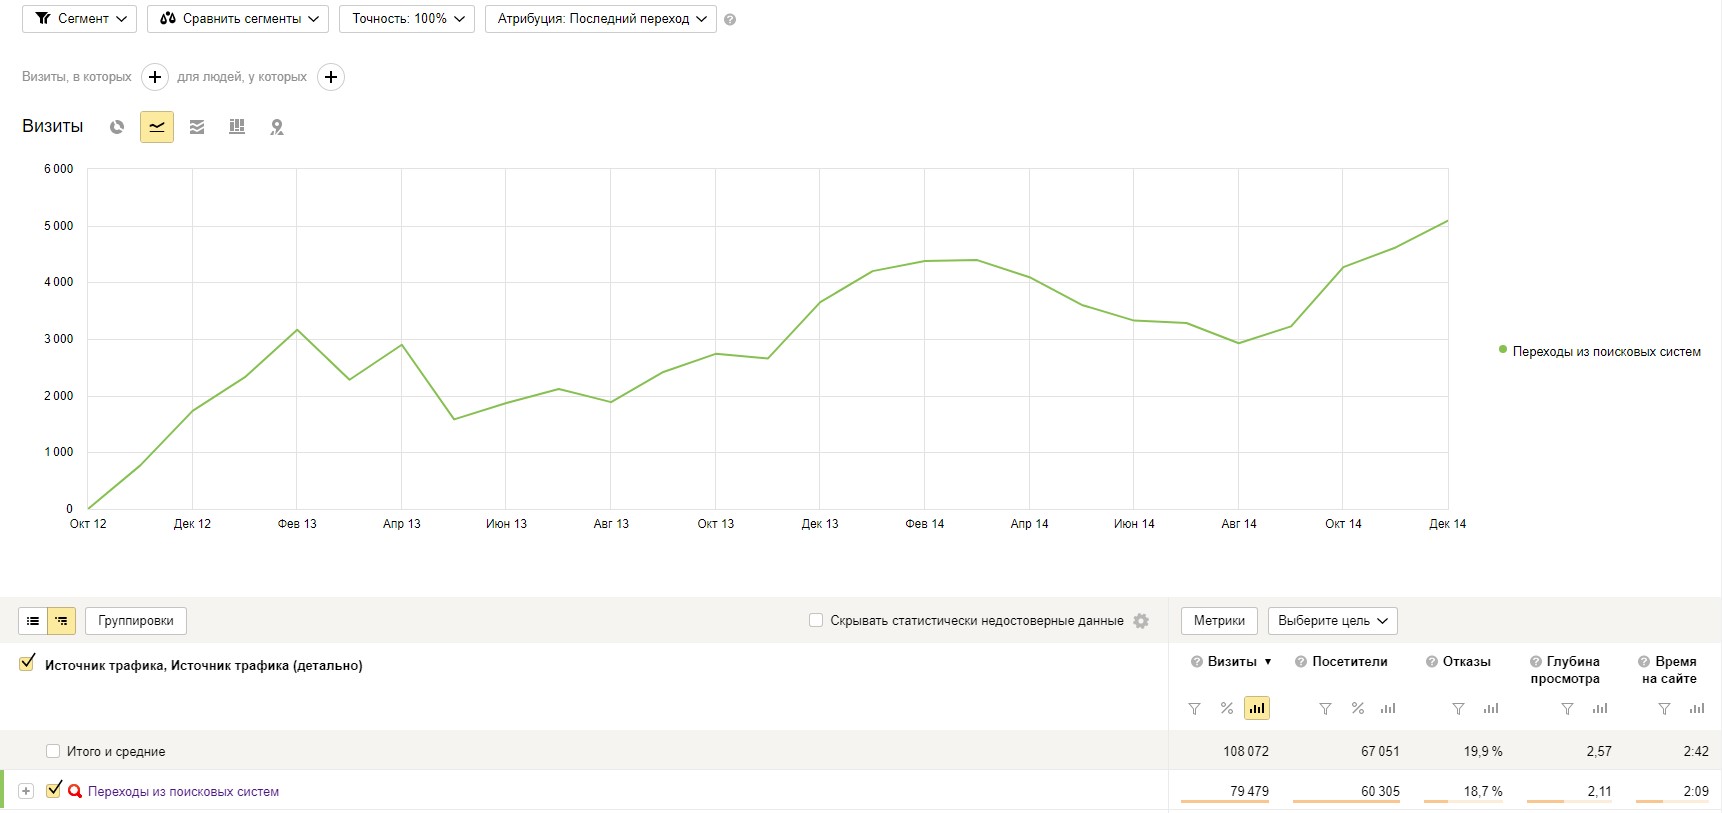This screenshot has width=1722, height=813.
Task: Switch to column chart view
Action: pyautogui.click(x=237, y=127)
